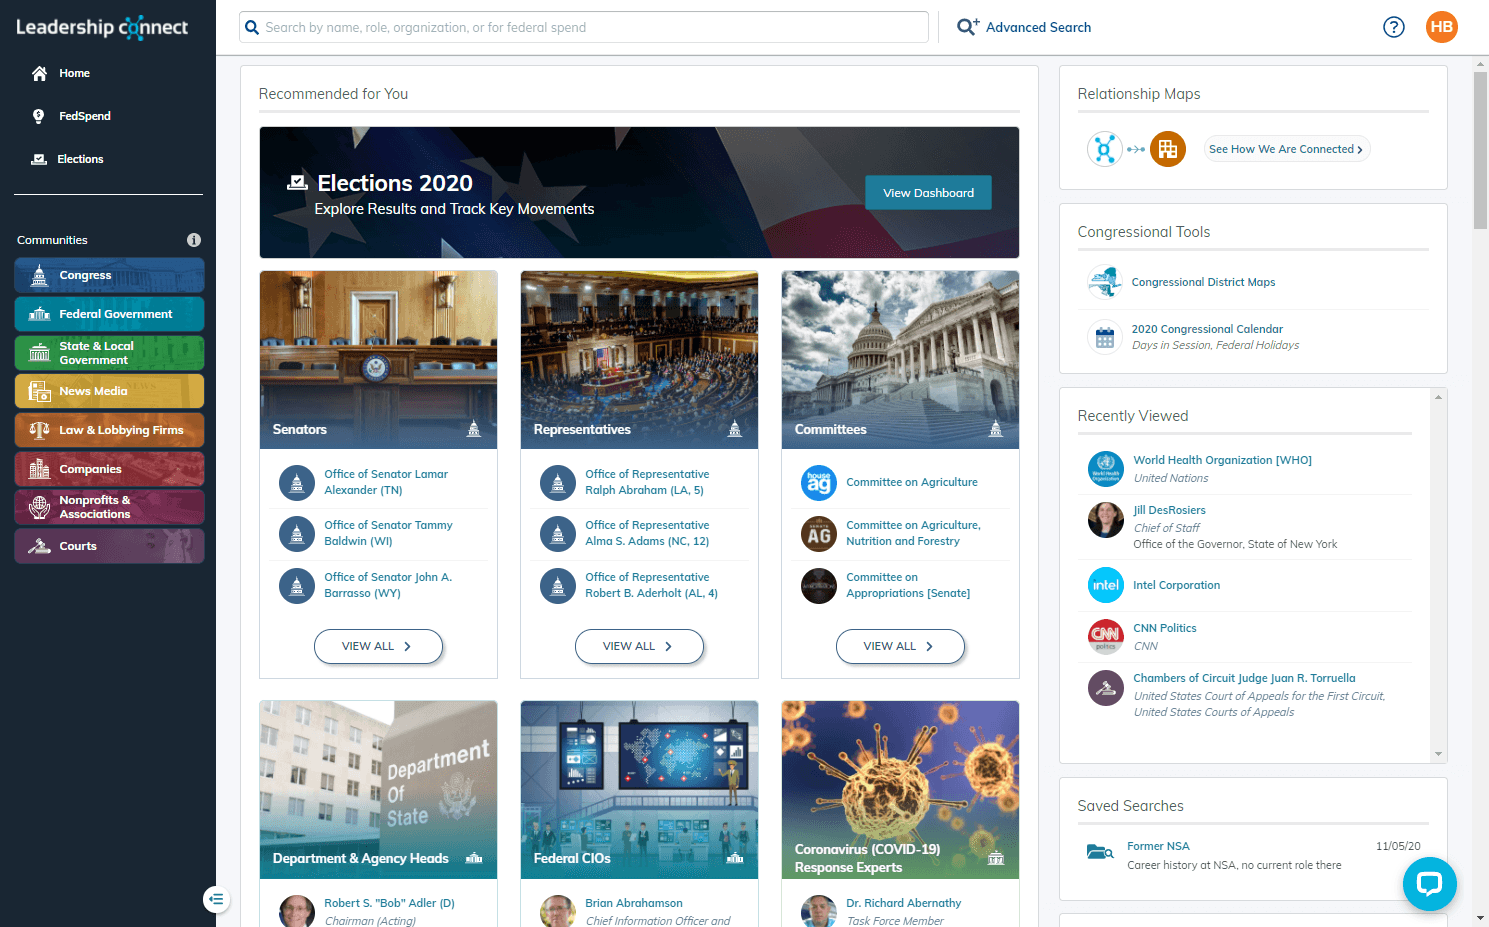Click the orange organization building icon
This screenshot has height=927, width=1489.
(1168, 149)
